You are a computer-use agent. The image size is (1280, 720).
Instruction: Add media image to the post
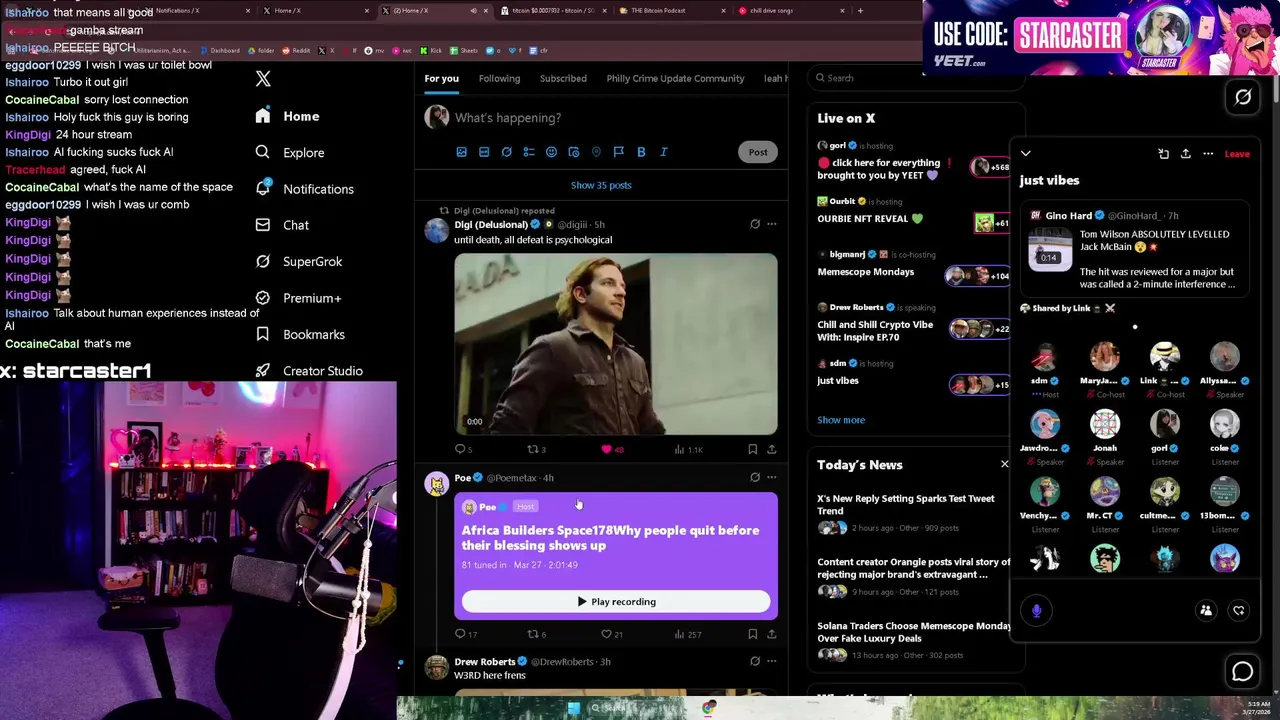click(x=462, y=152)
